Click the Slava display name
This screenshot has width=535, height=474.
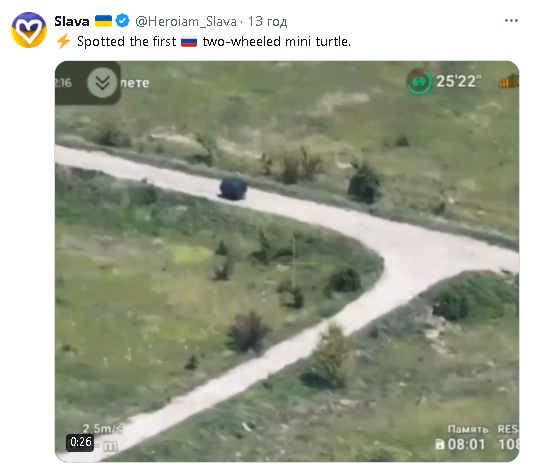[72, 21]
